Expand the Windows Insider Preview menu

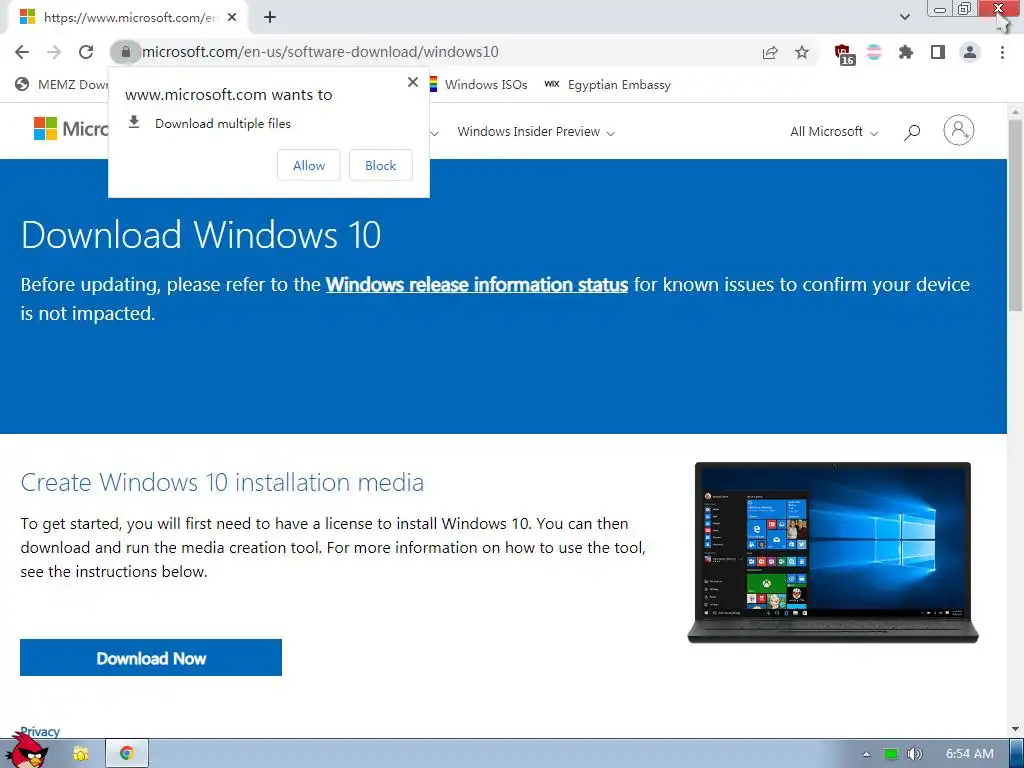coord(536,132)
